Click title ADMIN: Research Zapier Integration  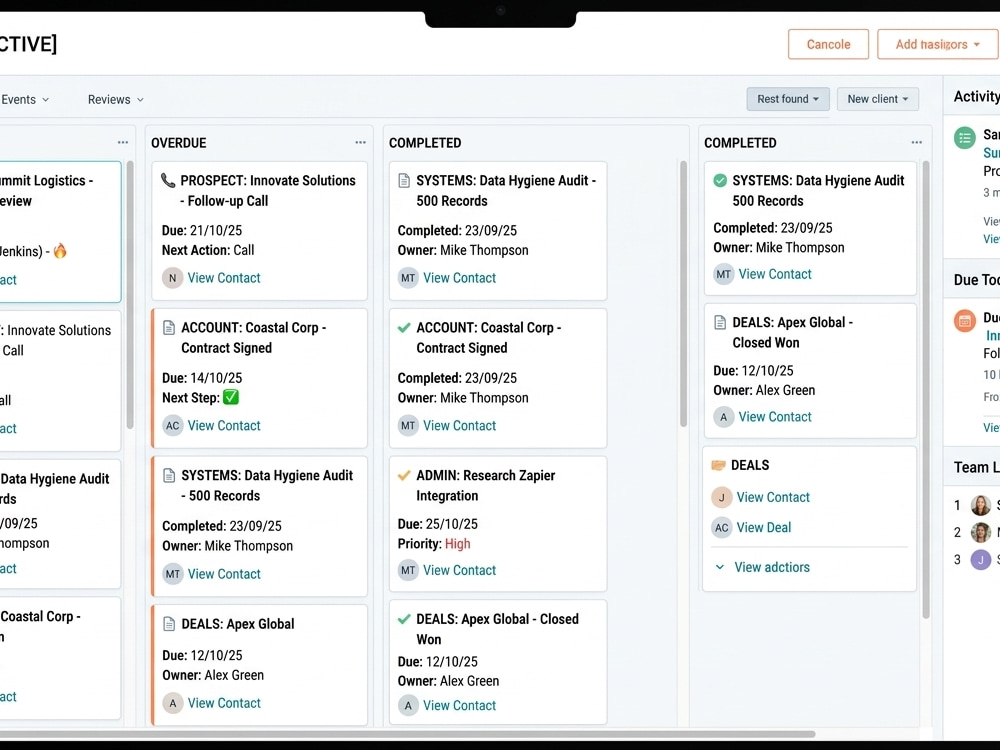tap(485, 485)
